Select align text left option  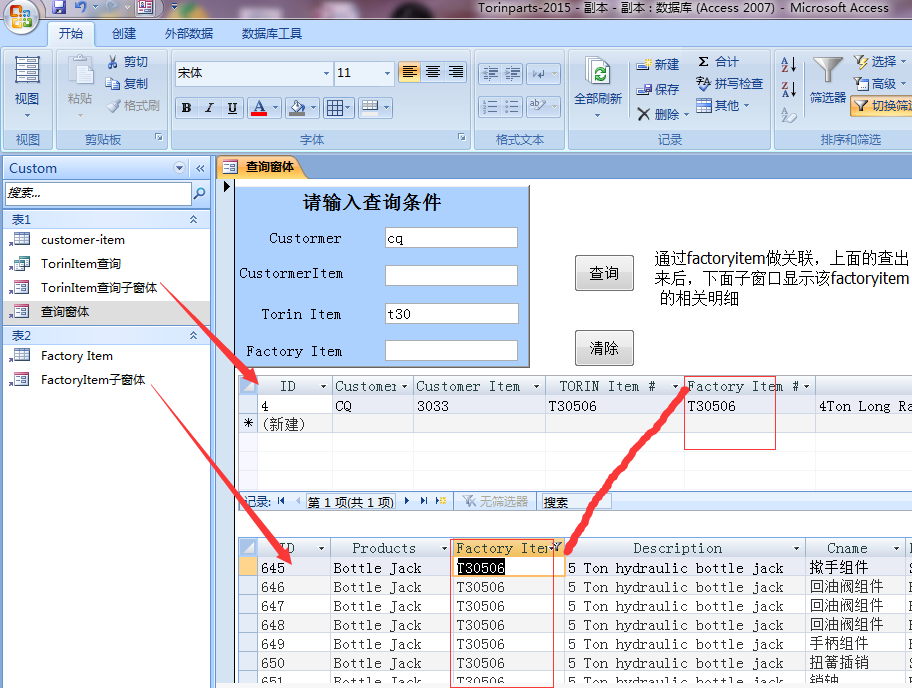(x=409, y=72)
